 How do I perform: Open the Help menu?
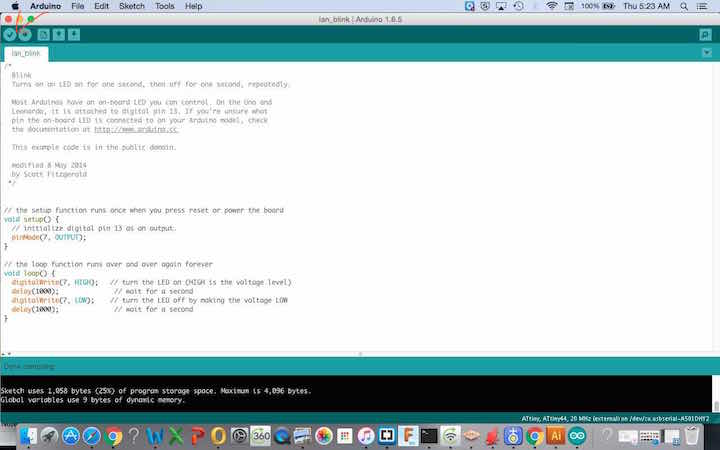coord(193,6)
